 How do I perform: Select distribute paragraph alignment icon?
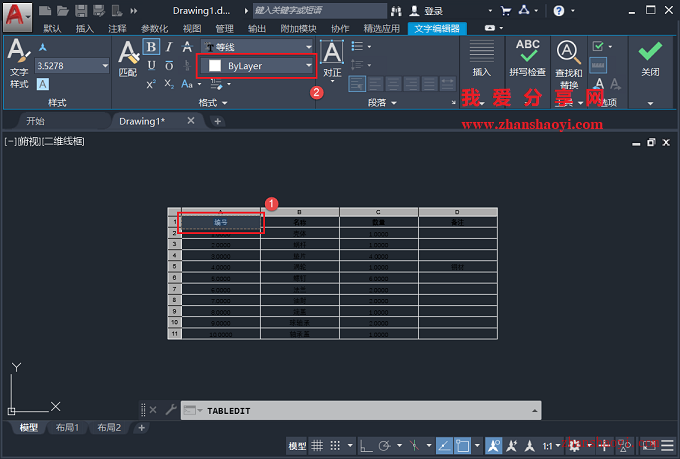(x=447, y=84)
